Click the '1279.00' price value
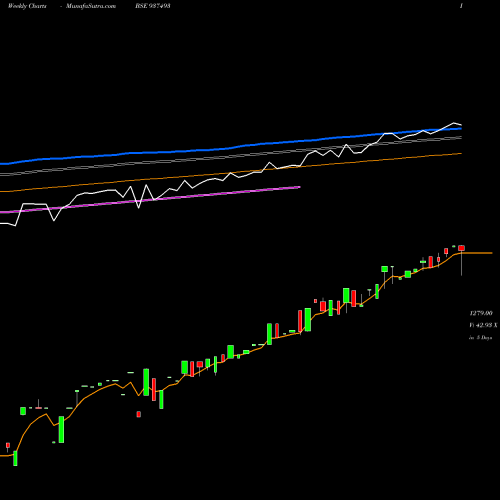500x500 pixels. (481, 313)
